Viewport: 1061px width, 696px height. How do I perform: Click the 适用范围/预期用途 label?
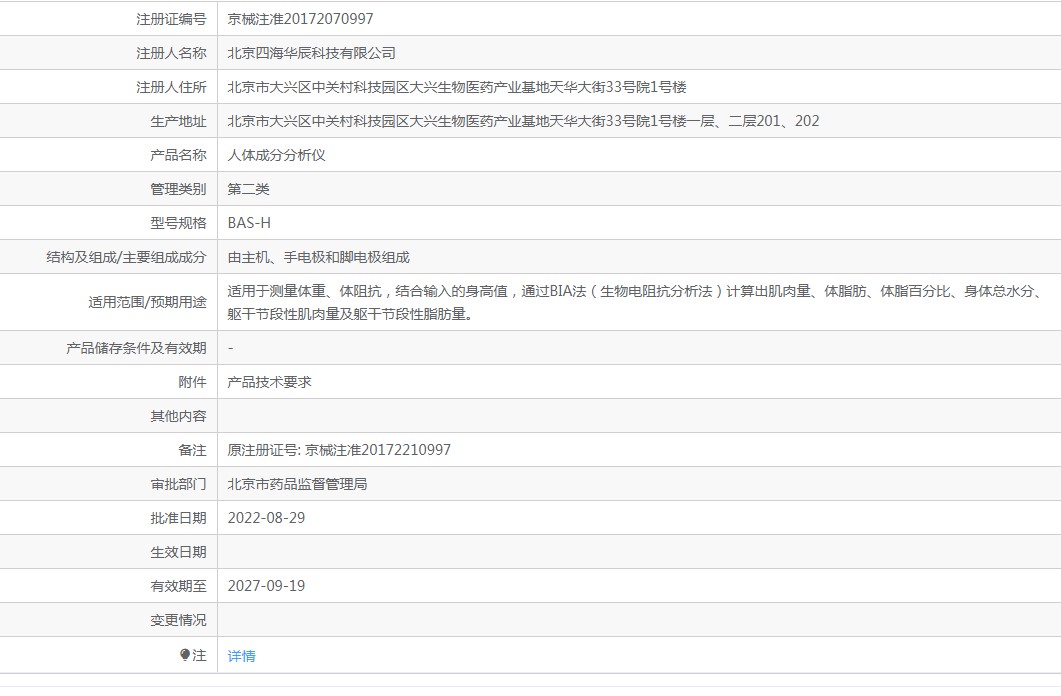(147, 302)
